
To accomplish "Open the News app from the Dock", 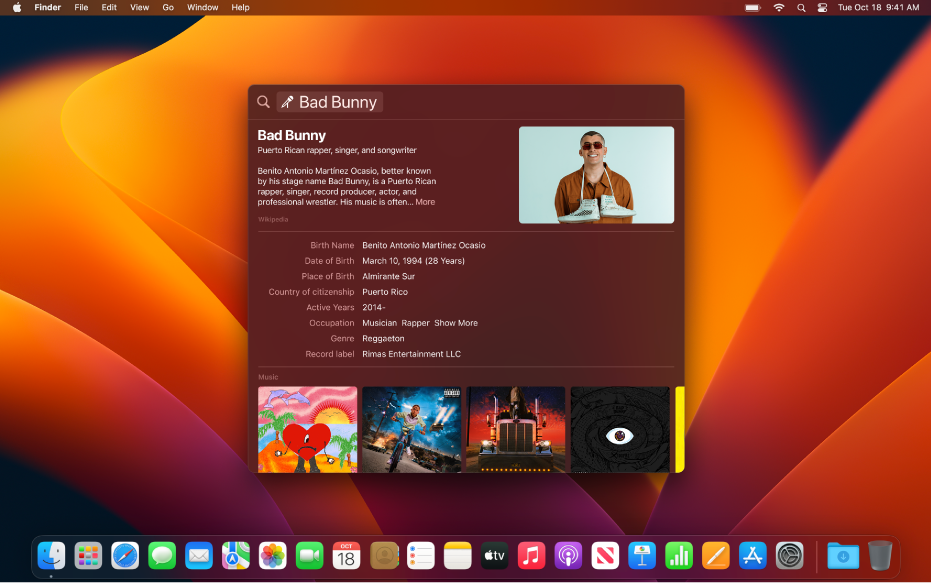I will [605, 557].
